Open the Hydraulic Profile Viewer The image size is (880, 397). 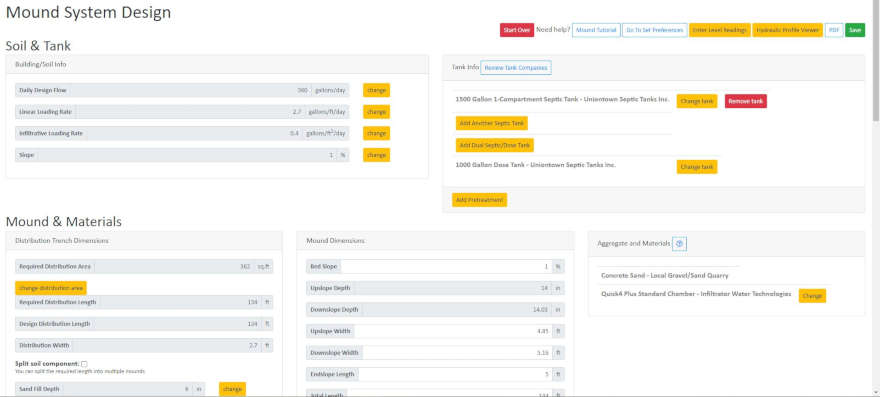[x=787, y=30]
